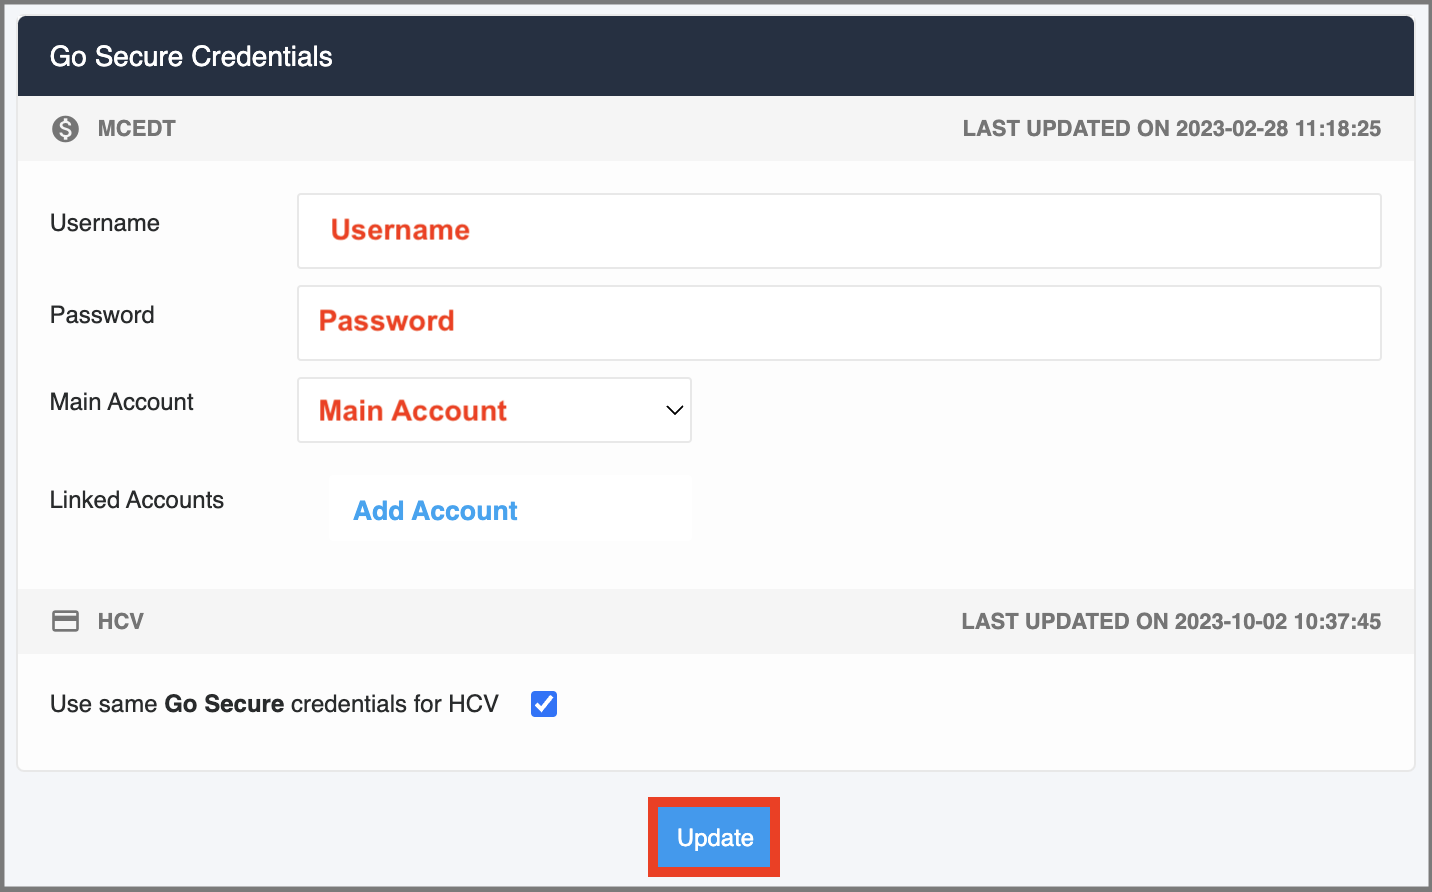1432x892 pixels.
Task: Click the Use same credentials label text
Action: coord(274,704)
